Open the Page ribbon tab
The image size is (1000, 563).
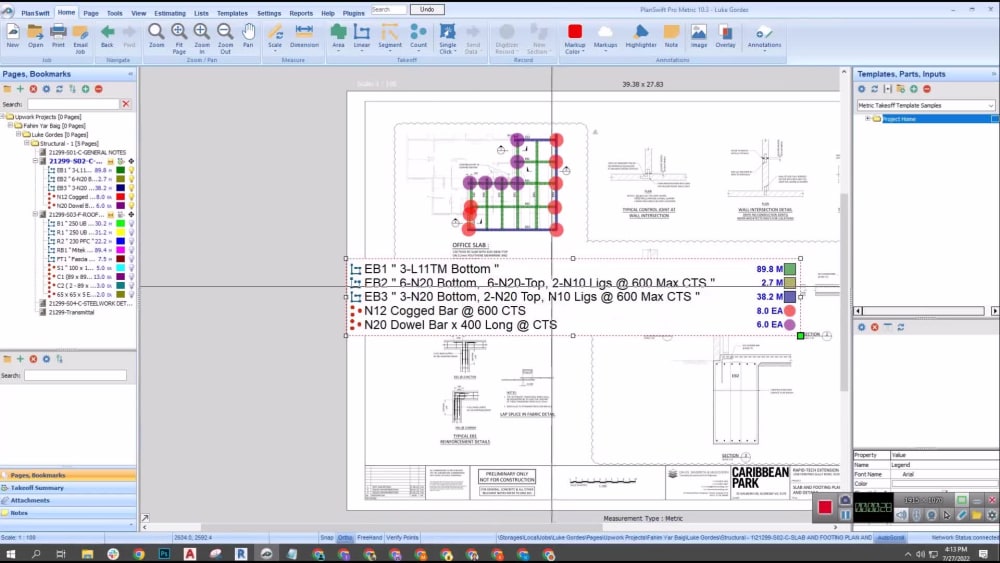91,13
